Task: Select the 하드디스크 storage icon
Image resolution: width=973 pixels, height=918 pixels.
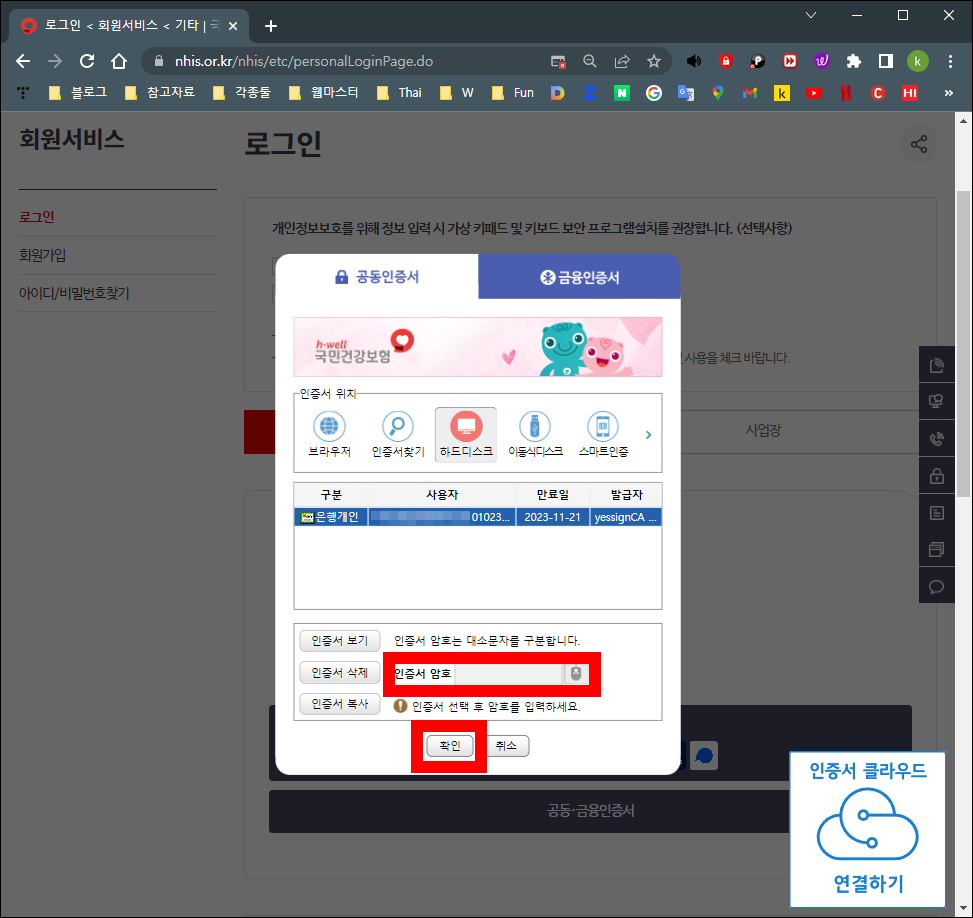Action: point(465,426)
